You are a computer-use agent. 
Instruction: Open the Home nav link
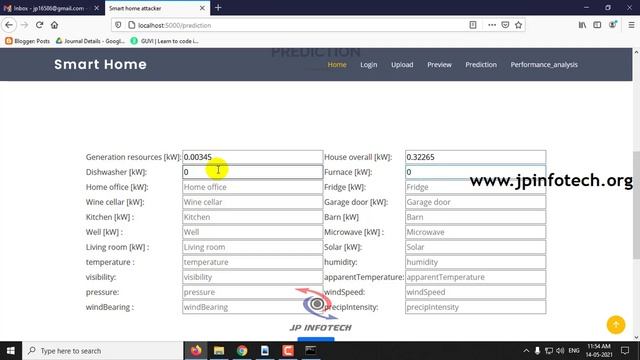pos(337,64)
